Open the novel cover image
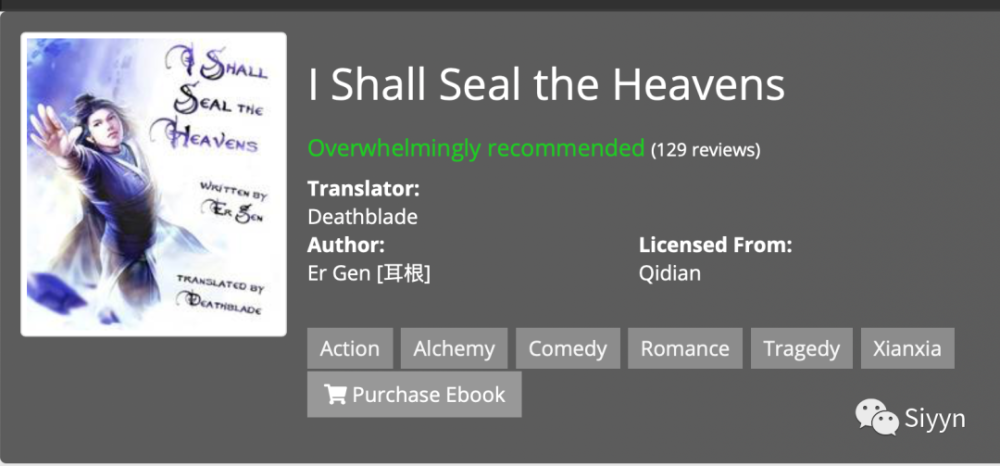Viewport: 1000px width, 466px height. coord(153,184)
